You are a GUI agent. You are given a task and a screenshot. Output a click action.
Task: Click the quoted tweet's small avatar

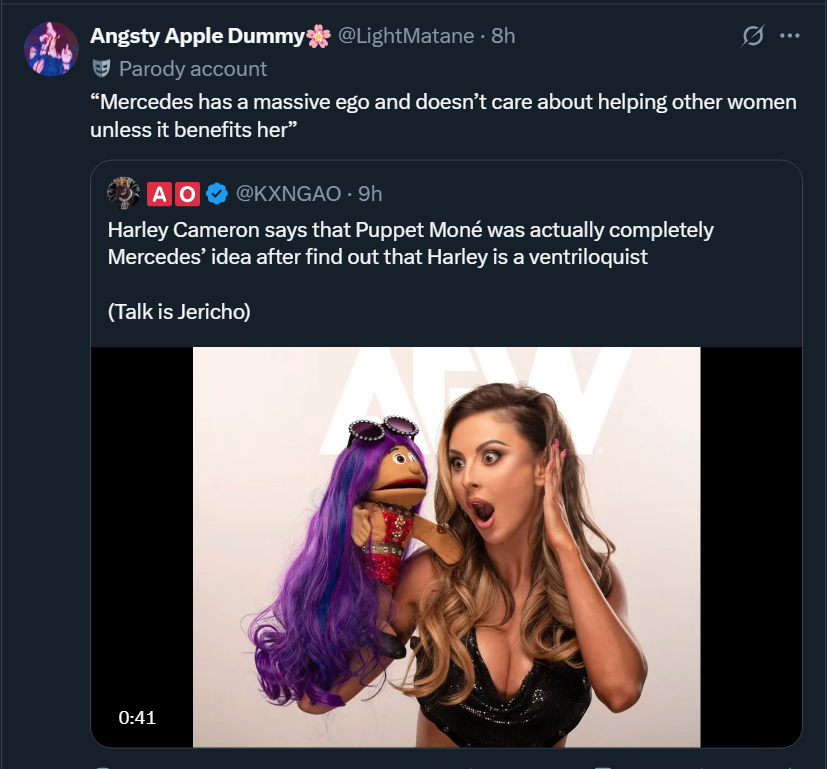(123, 192)
